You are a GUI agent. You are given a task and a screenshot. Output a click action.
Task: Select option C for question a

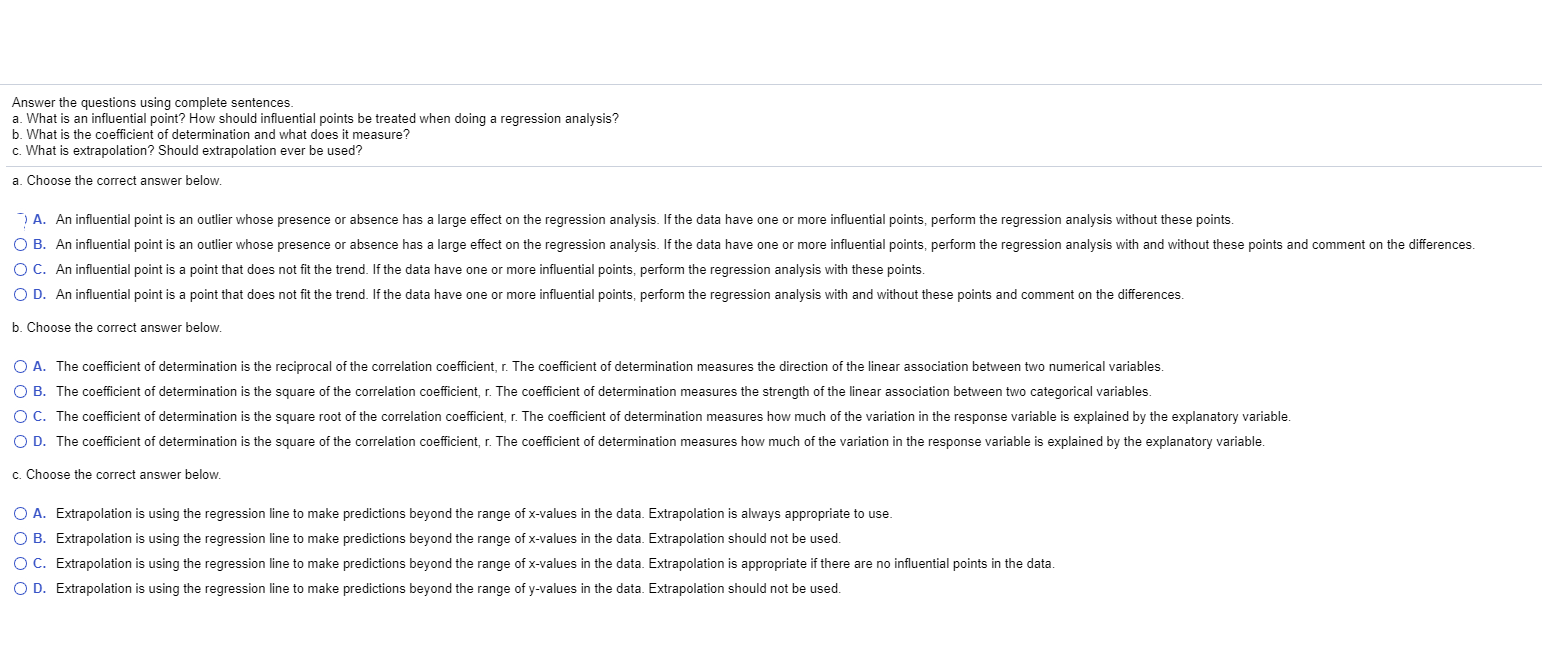20,269
